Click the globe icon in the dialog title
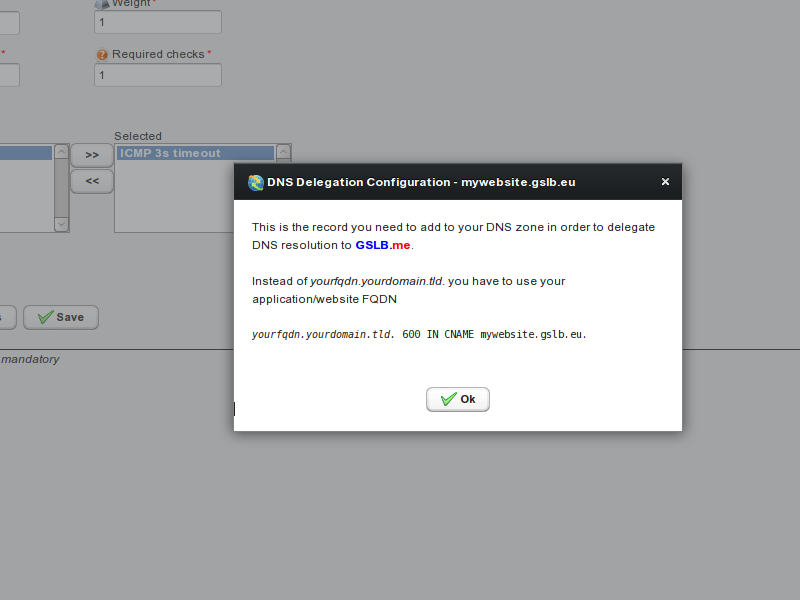 point(256,182)
